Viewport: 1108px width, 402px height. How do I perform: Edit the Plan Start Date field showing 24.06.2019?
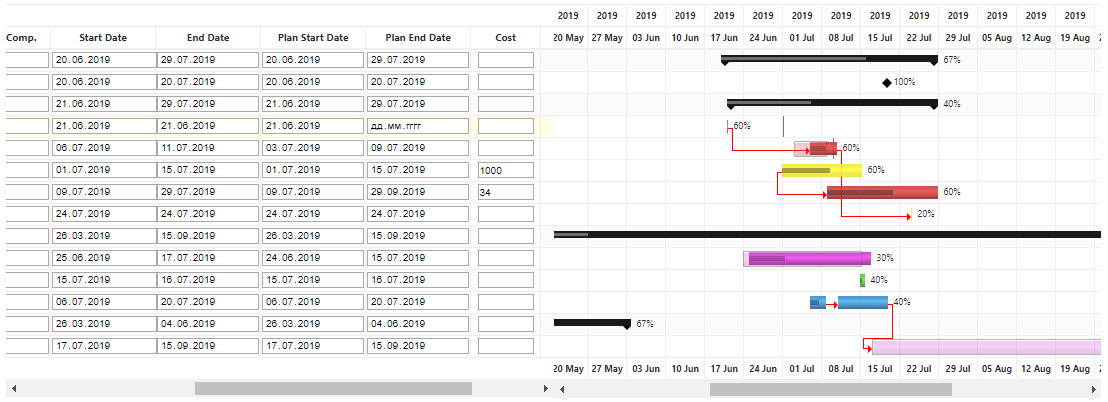pyautogui.click(x=313, y=259)
